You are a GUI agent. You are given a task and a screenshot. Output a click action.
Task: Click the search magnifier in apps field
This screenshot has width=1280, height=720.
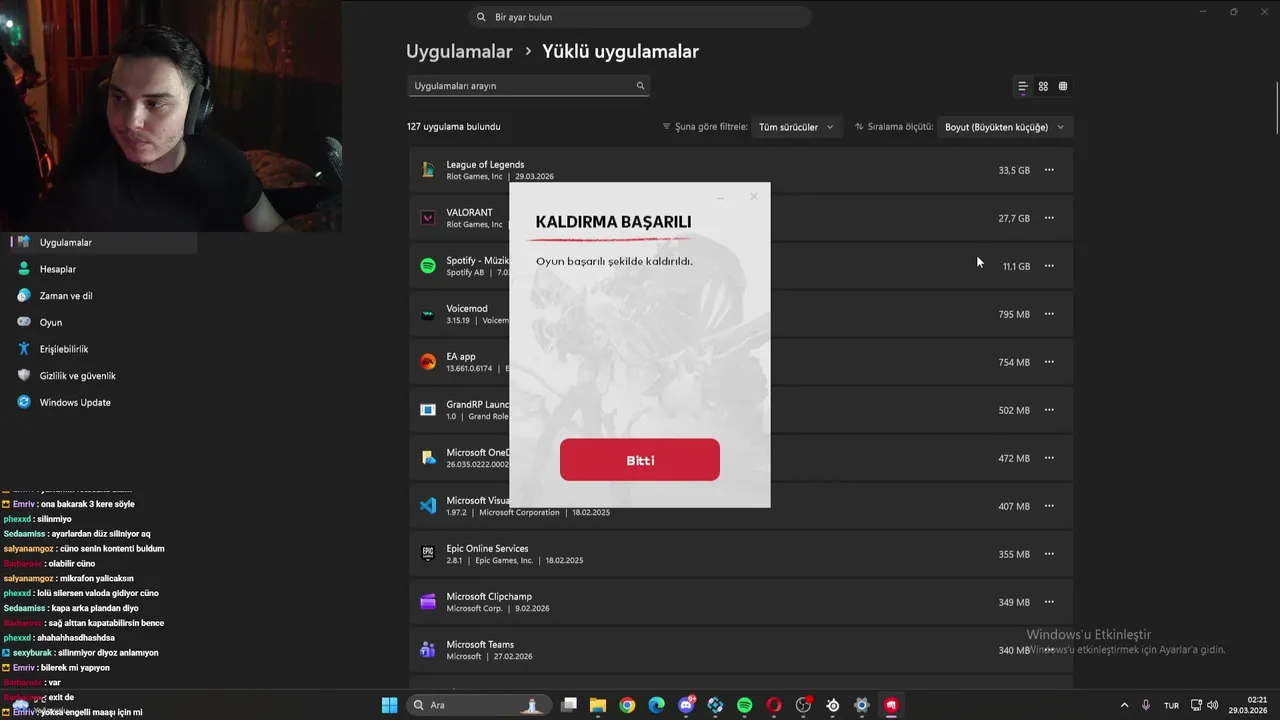tap(640, 86)
